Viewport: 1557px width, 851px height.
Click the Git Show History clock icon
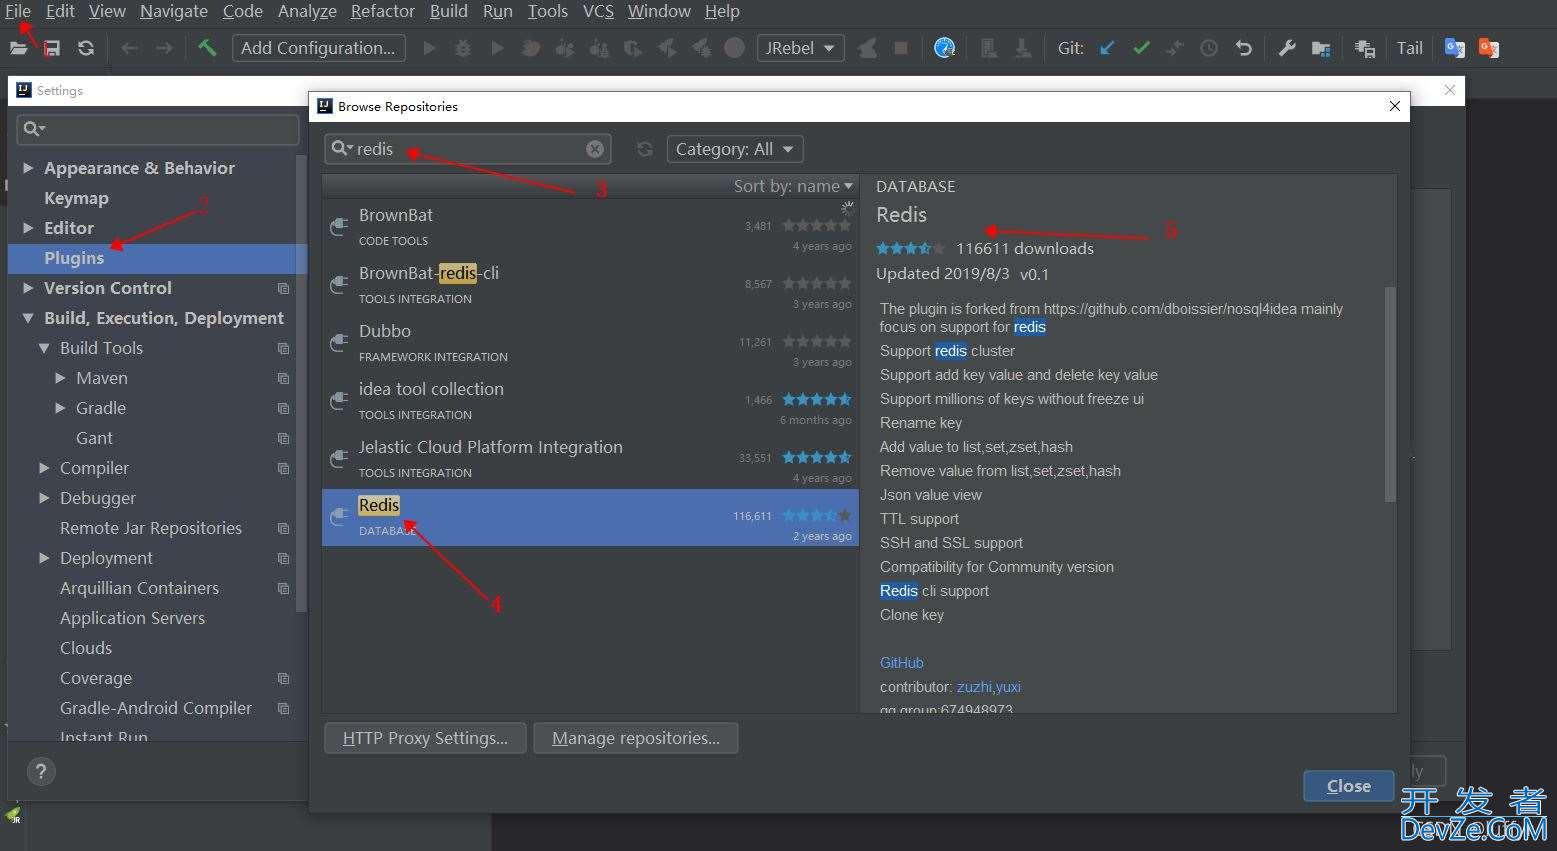[1209, 48]
